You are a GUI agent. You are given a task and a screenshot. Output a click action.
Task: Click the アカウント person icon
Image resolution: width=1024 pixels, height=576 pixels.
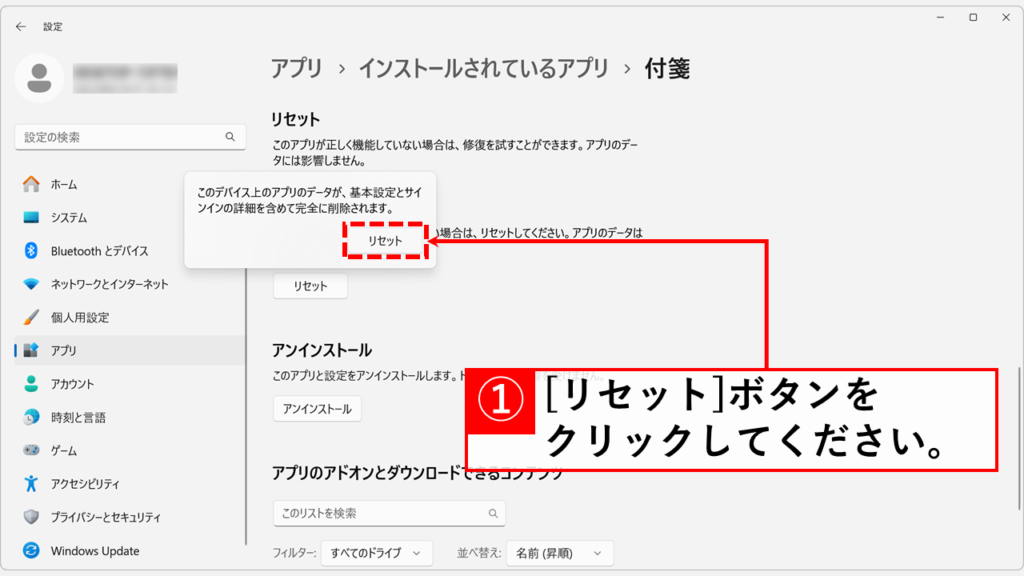(x=31, y=384)
